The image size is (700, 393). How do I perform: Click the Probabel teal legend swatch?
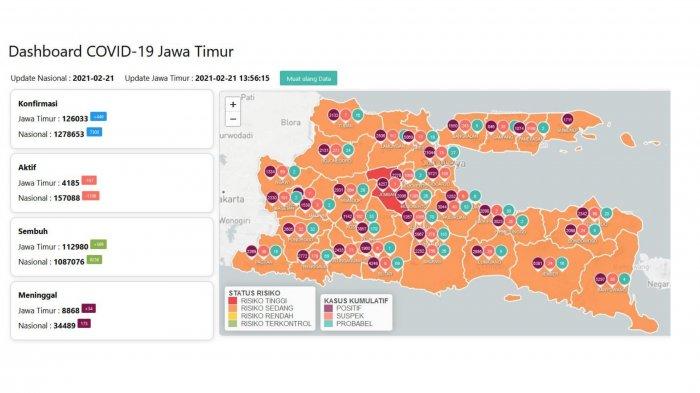329,323
